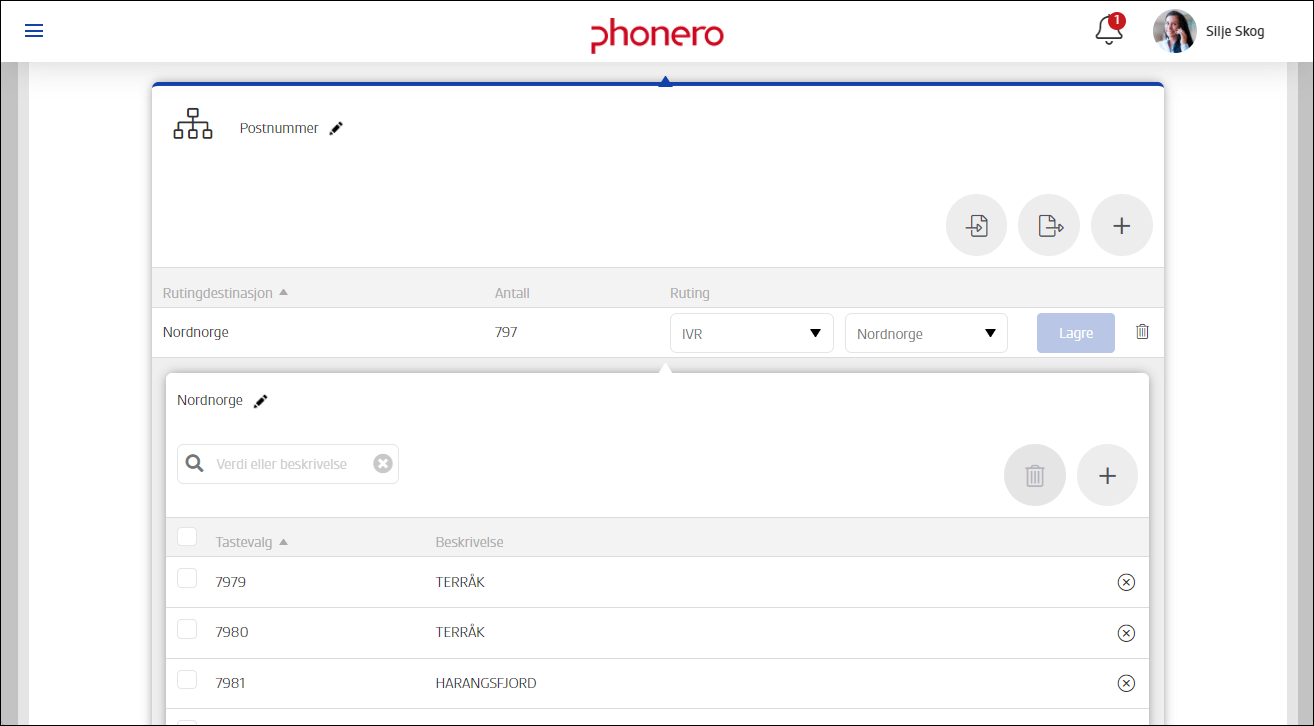This screenshot has height=726, width=1314.
Task: Open Silje Skog profile avatar
Action: click(1175, 31)
